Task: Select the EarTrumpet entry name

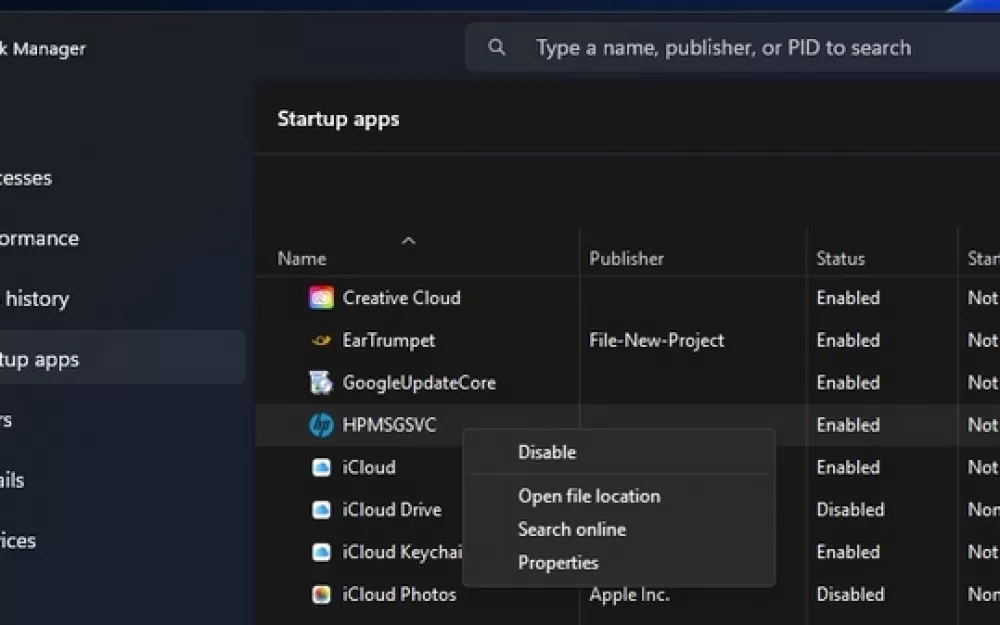Action: coord(388,341)
